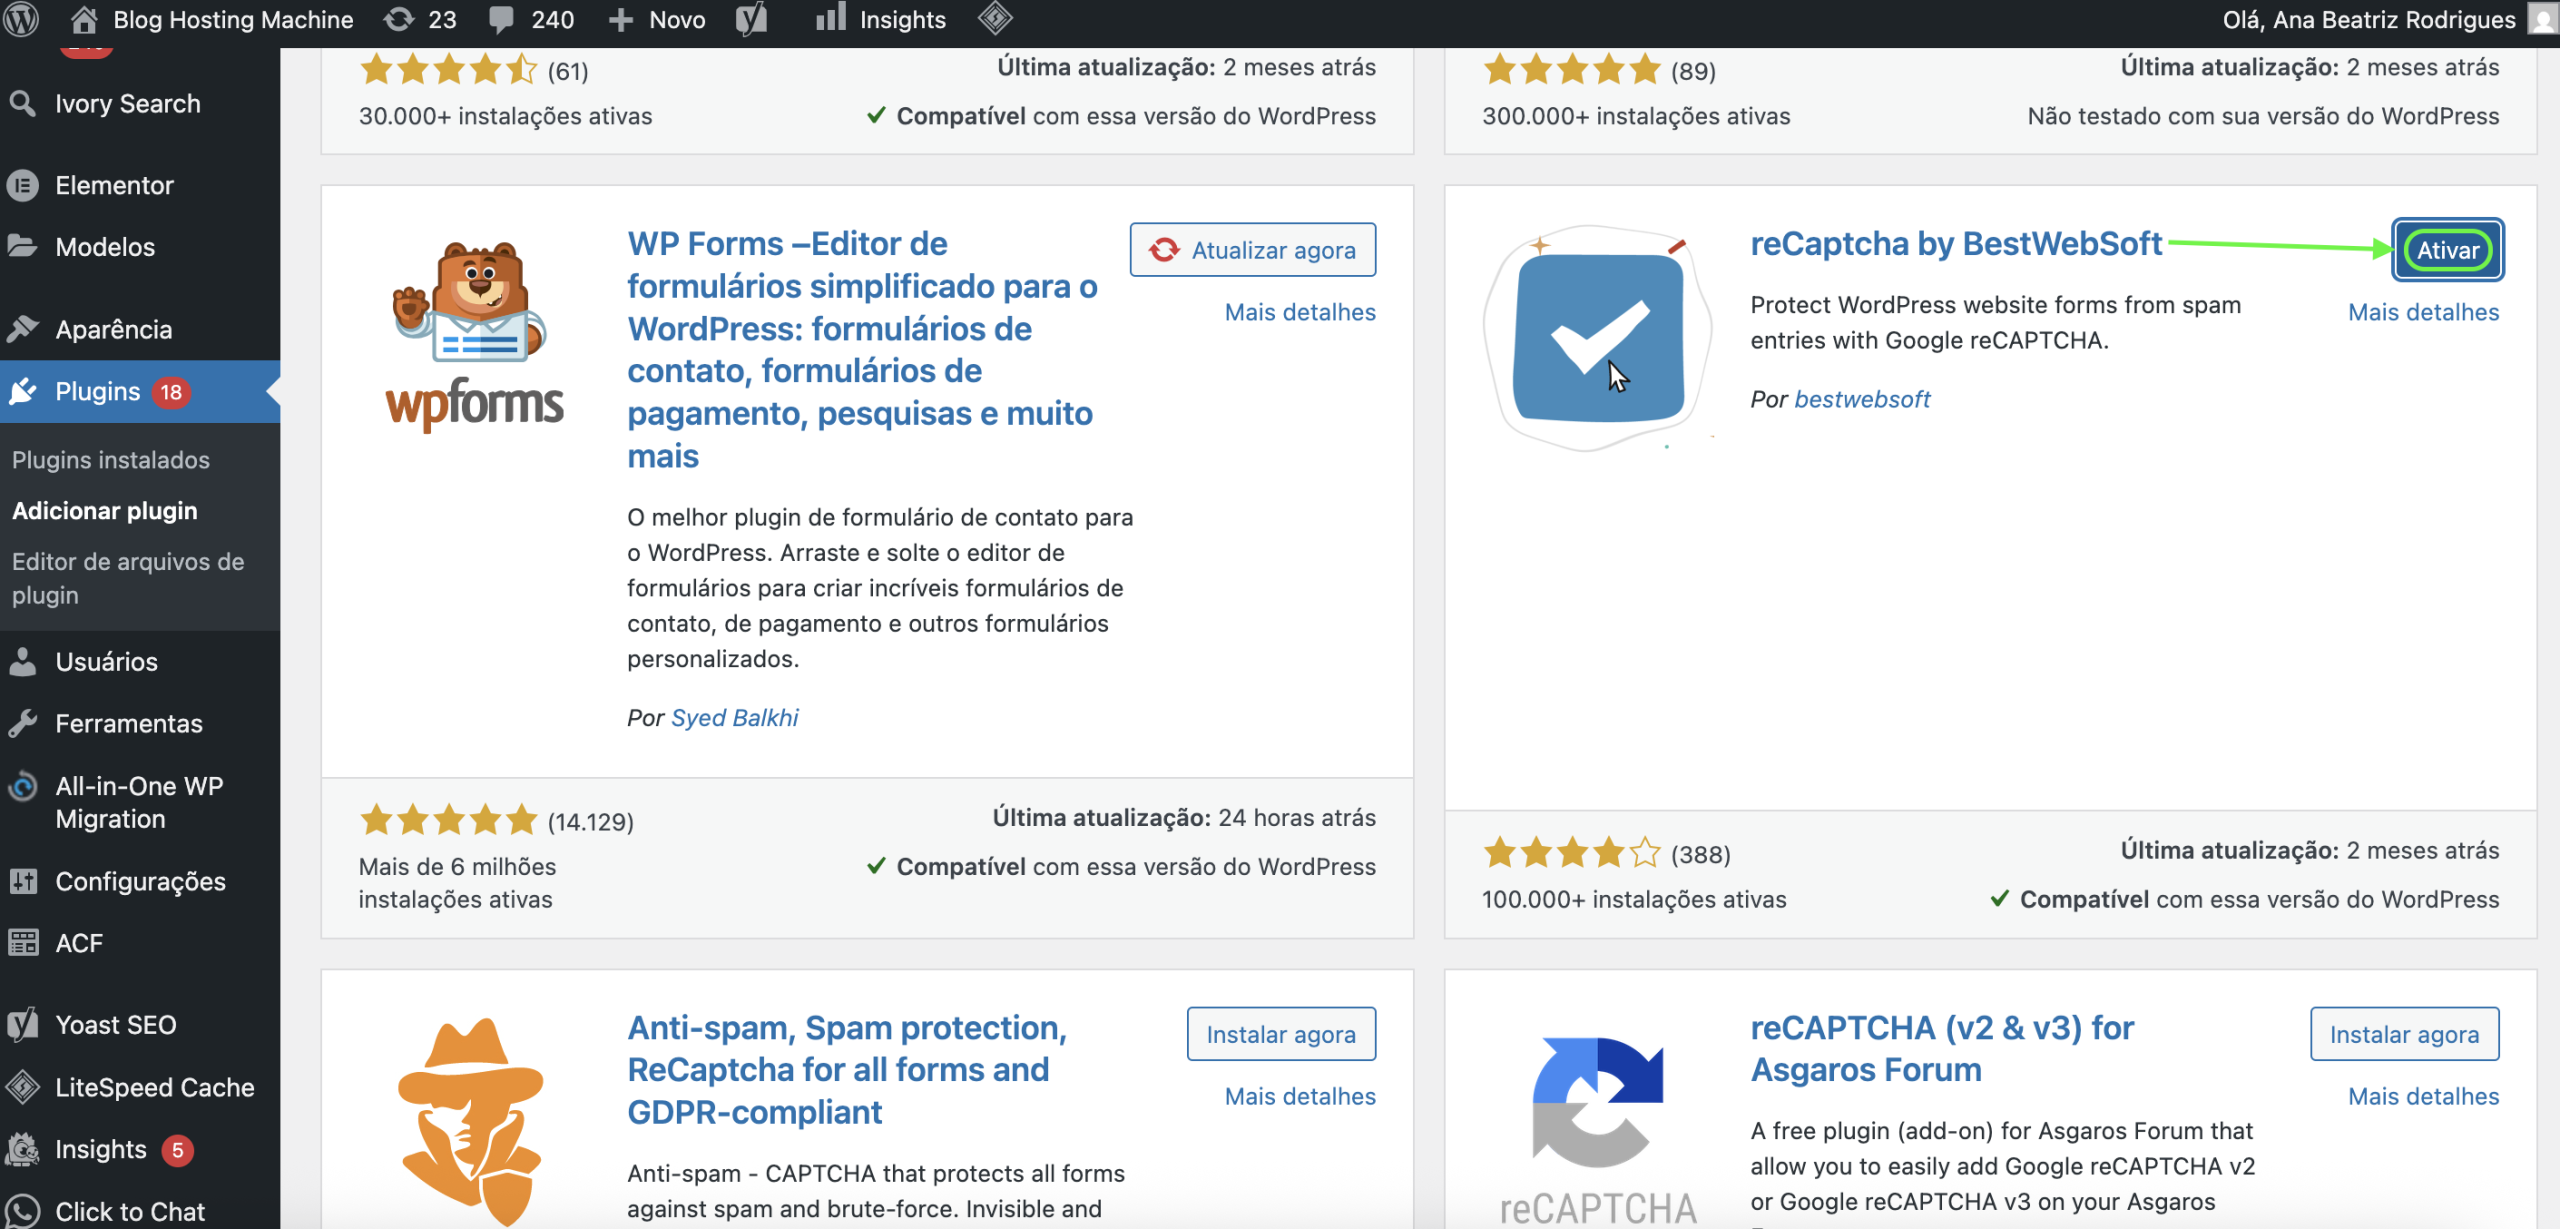This screenshot has height=1229, width=2560.
Task: Click the reCaptcha by BestWebSoft checkmark thumbnail
Action: click(x=1598, y=338)
